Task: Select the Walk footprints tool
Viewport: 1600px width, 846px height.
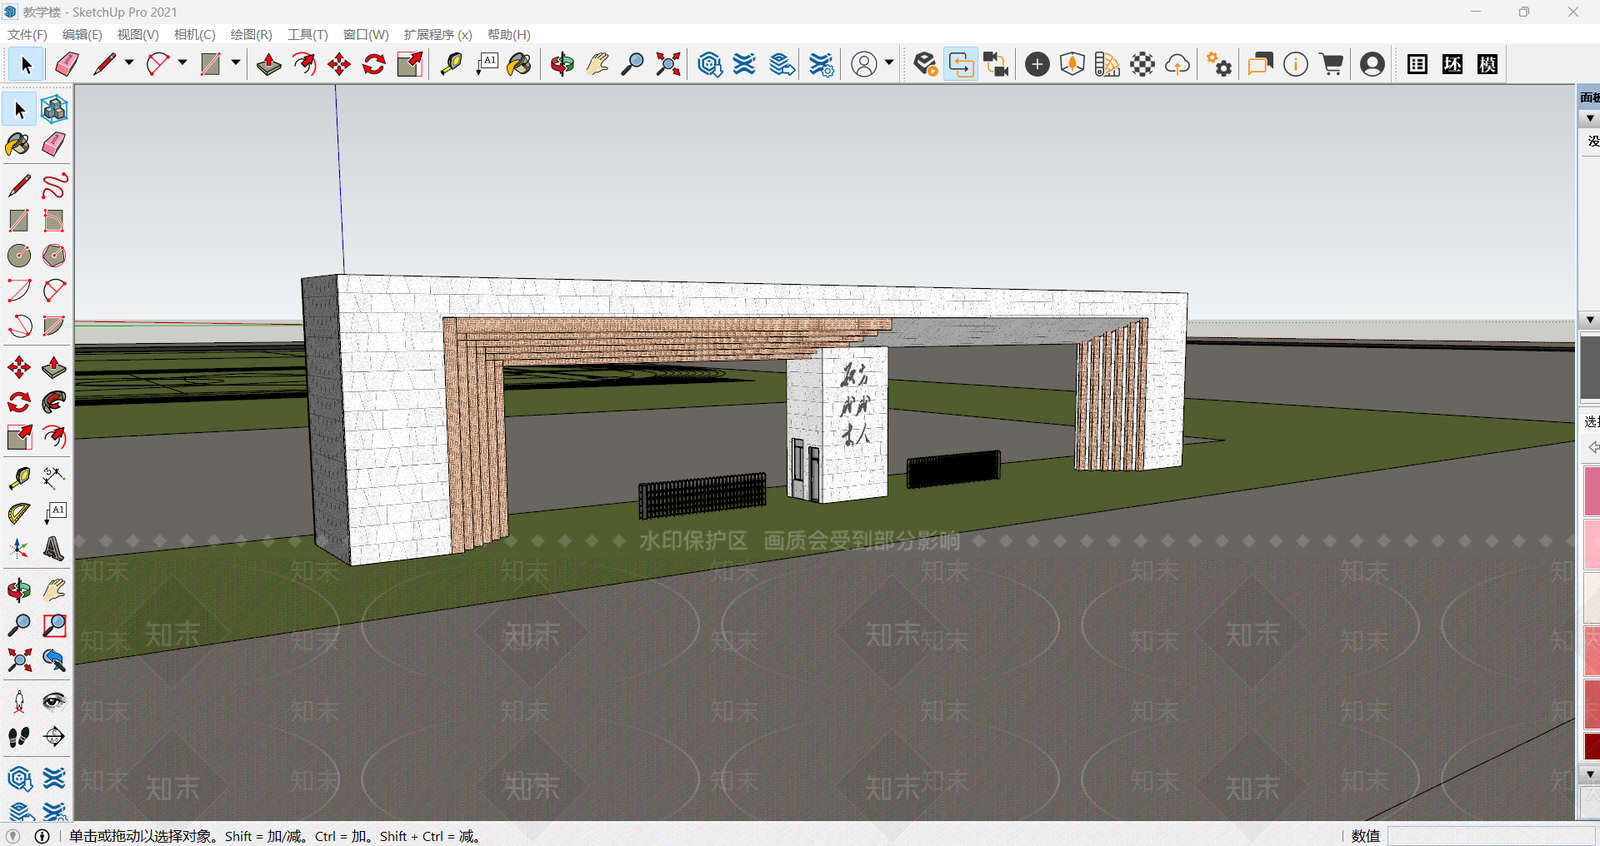Action: 18,737
